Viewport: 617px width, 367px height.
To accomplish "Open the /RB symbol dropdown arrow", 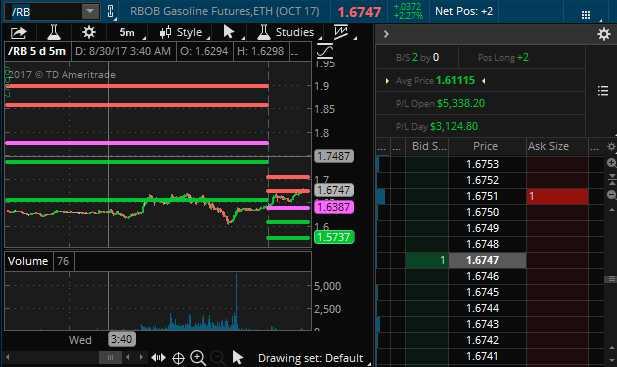I will [x=90, y=11].
